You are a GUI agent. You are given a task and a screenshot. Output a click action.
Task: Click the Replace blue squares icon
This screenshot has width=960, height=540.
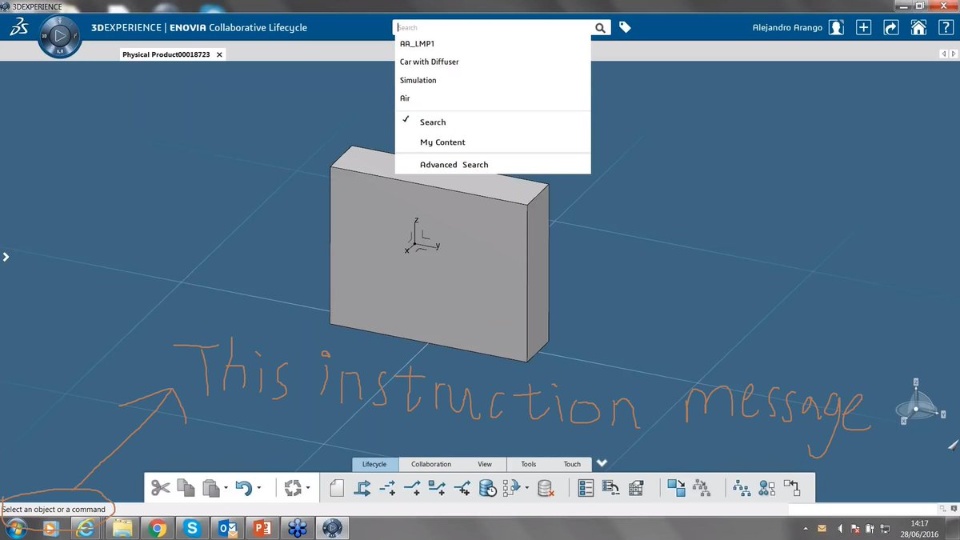click(676, 487)
